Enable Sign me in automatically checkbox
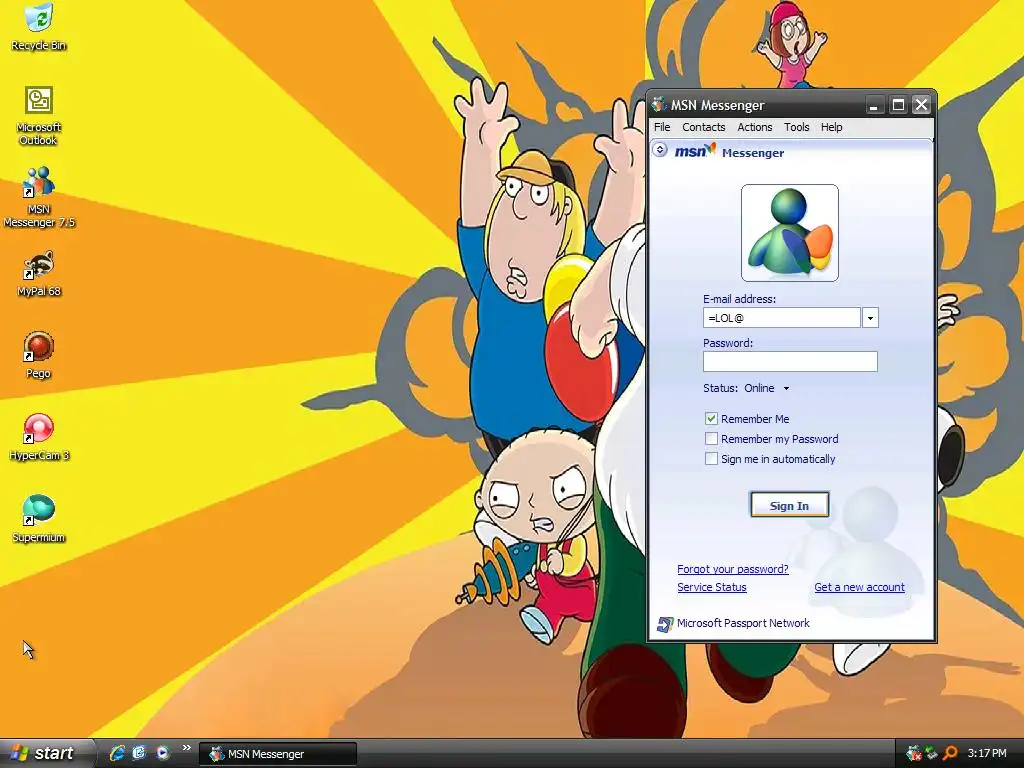The image size is (1024, 768). point(711,459)
